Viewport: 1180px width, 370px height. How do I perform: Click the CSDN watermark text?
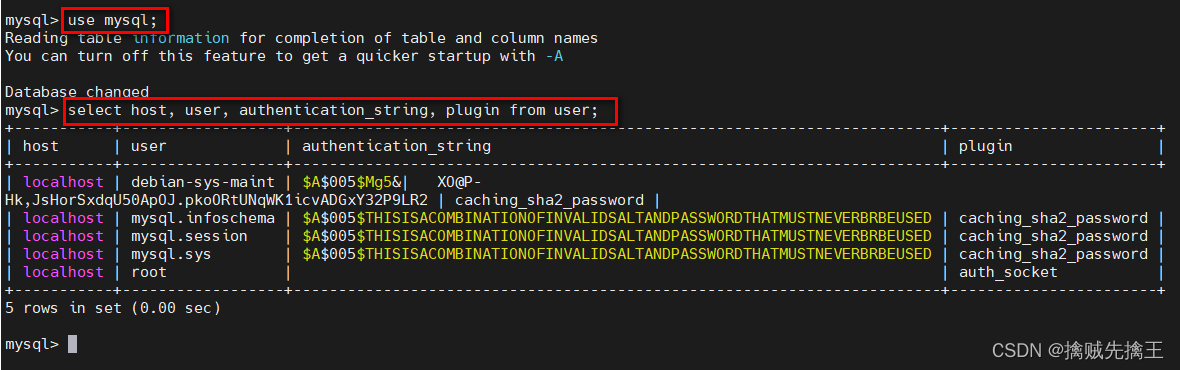coord(1077,350)
